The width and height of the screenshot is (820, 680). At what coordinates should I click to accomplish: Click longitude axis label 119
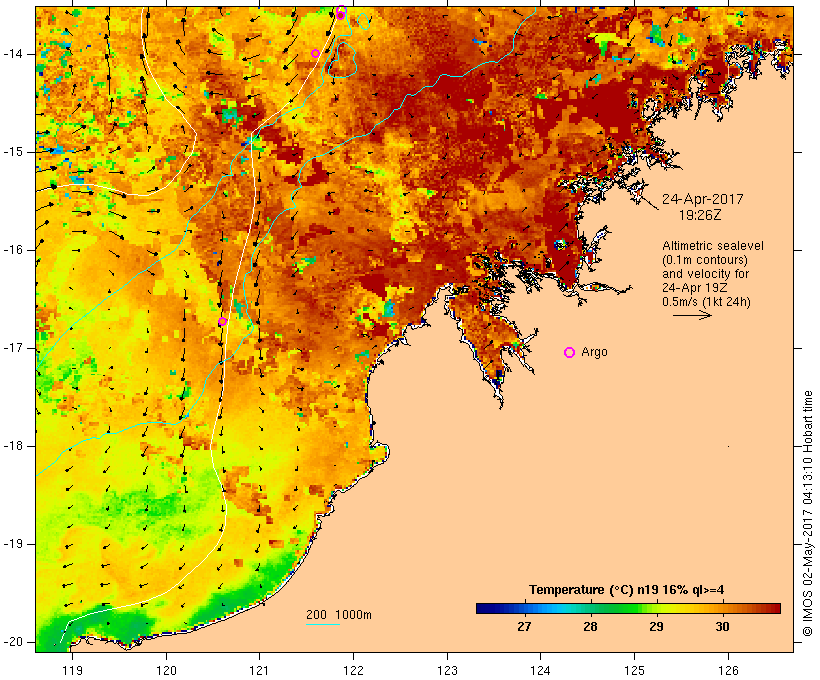[72, 670]
